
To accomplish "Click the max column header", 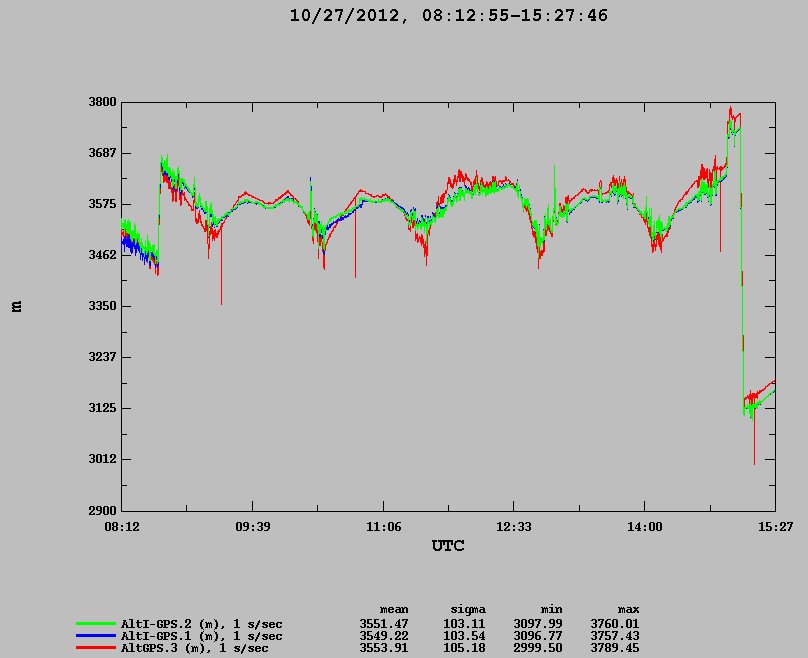I will coord(629,610).
